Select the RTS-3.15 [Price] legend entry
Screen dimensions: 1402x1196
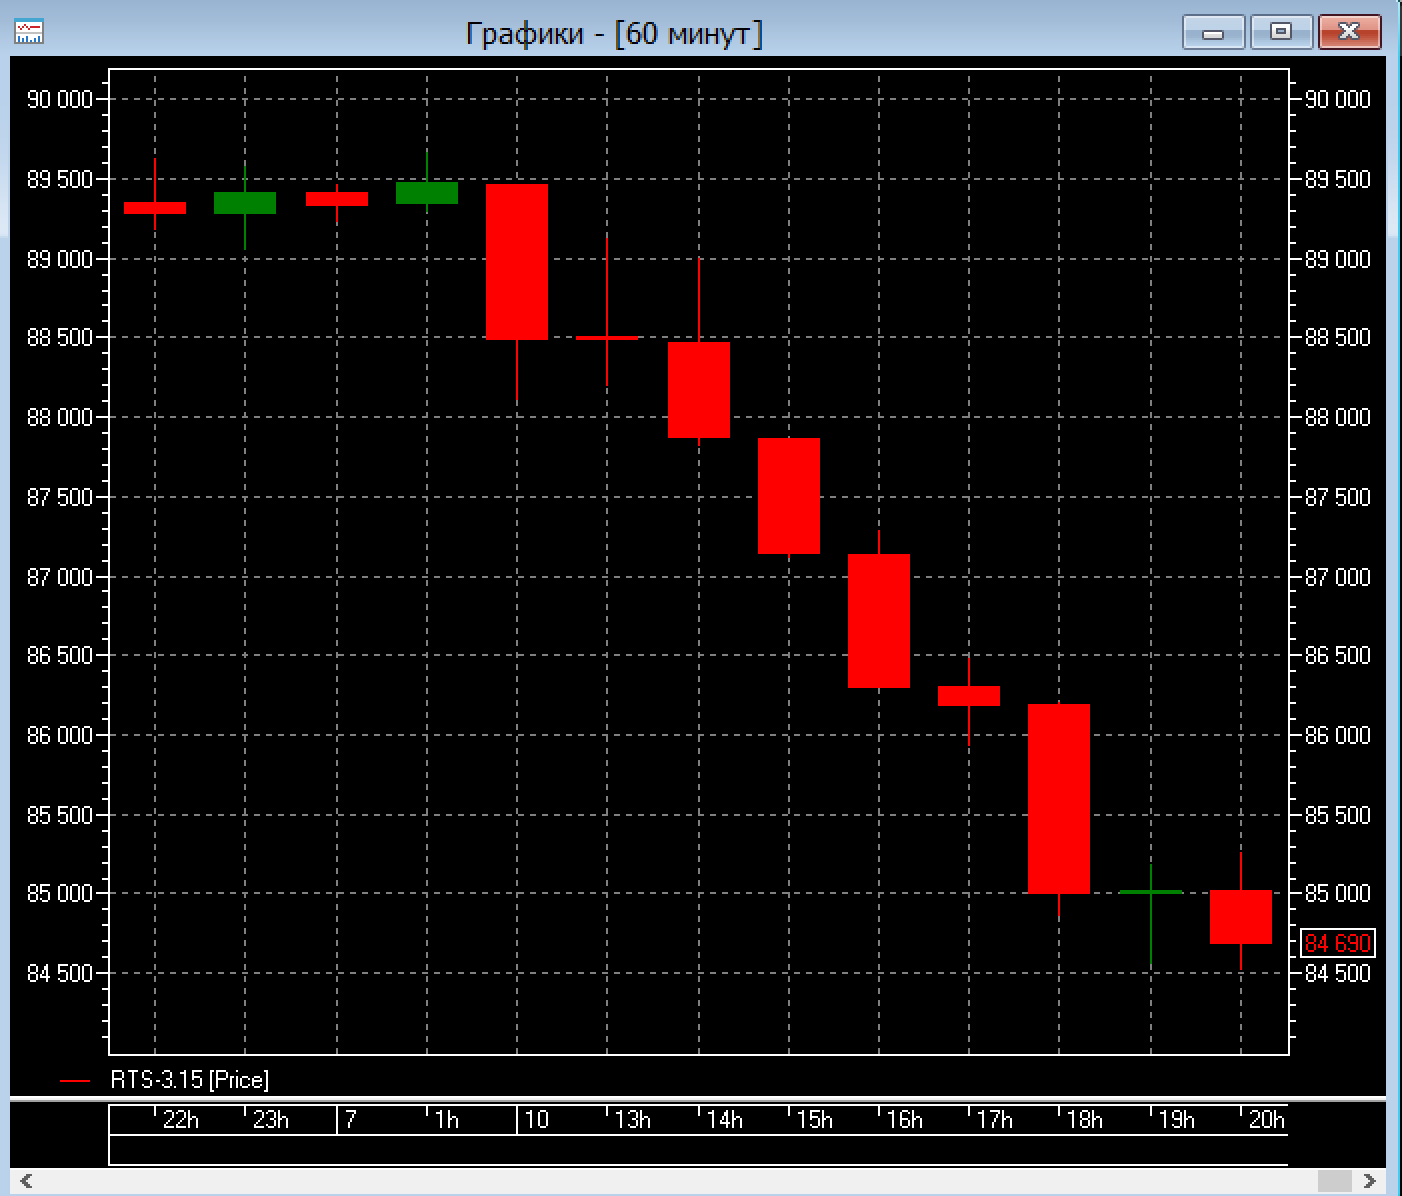(189, 1080)
